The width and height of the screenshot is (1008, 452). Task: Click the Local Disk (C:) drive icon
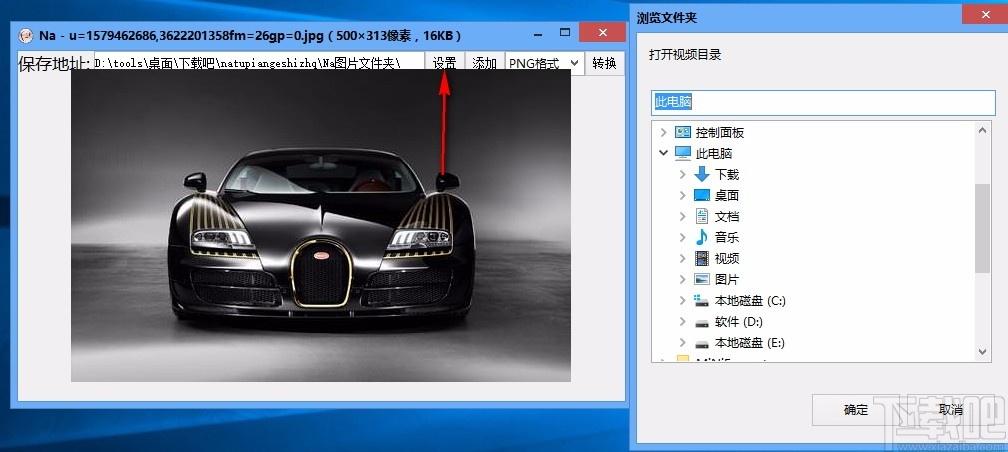tap(701, 300)
